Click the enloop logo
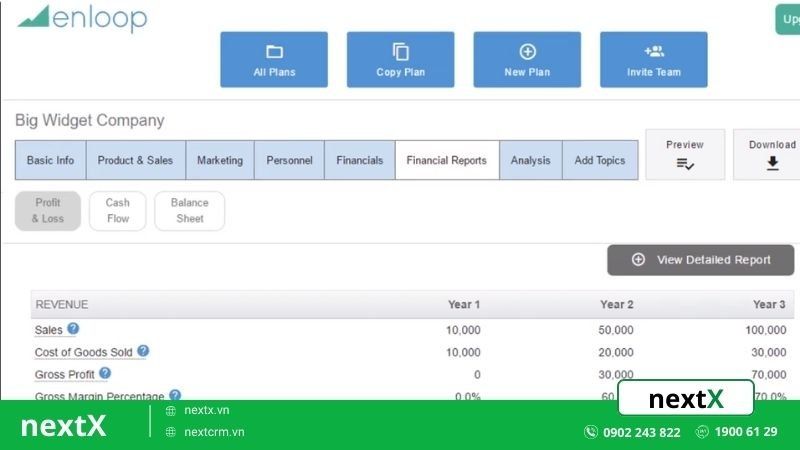800x450 pixels. pos(83,18)
